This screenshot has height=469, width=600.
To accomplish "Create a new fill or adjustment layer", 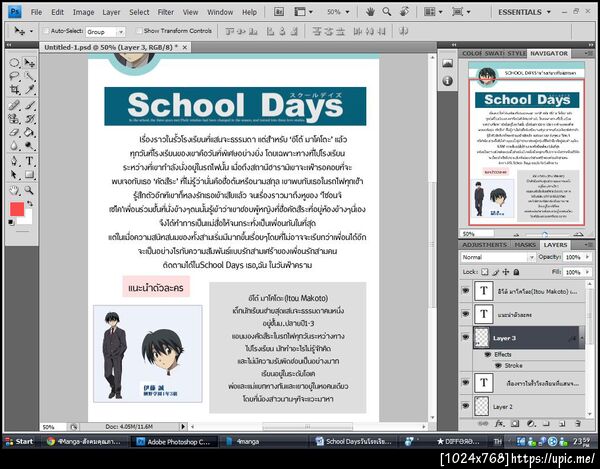I will click(531, 423).
